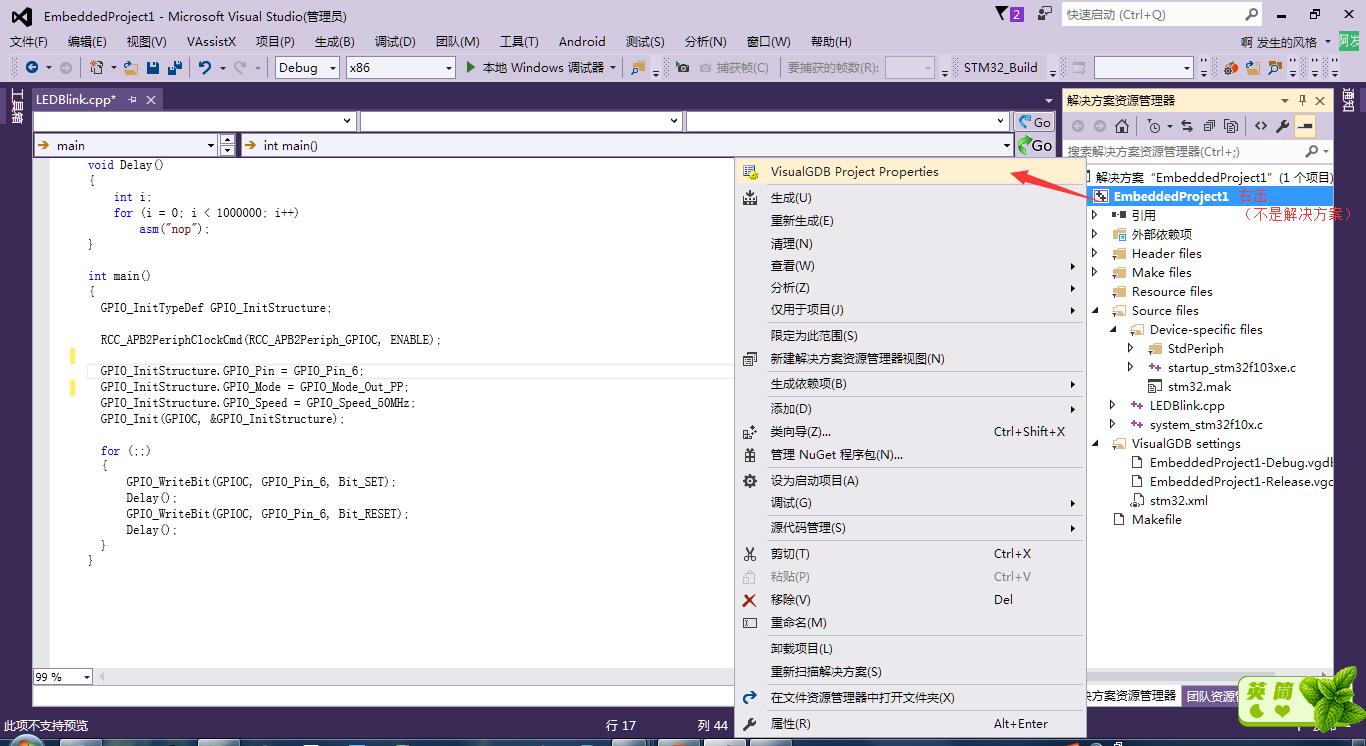1366x746 pixels.
Task: Save LEDBlink.cpp with the floppy disk icon
Action: coord(153,67)
